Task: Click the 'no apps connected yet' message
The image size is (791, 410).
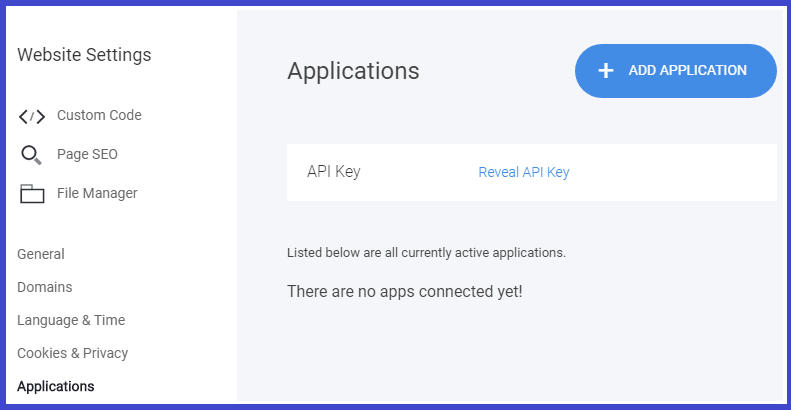Action: click(x=405, y=291)
